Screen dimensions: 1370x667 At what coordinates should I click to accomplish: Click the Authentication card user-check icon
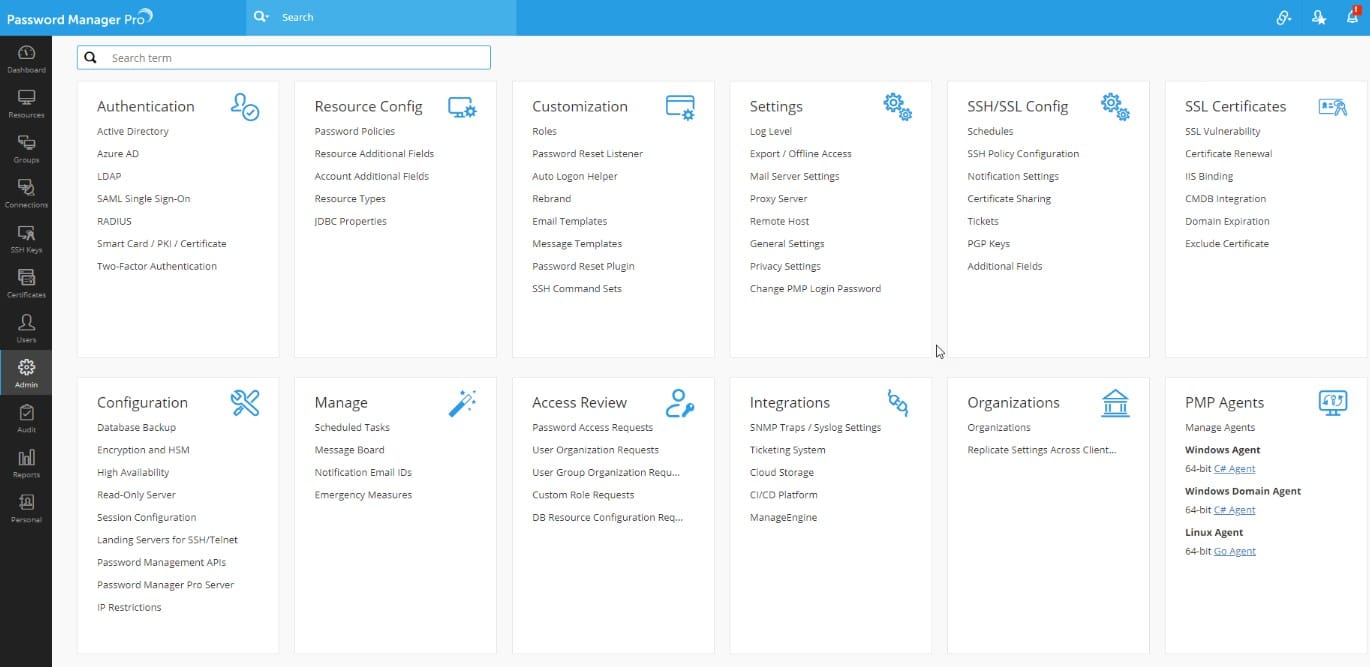(244, 107)
